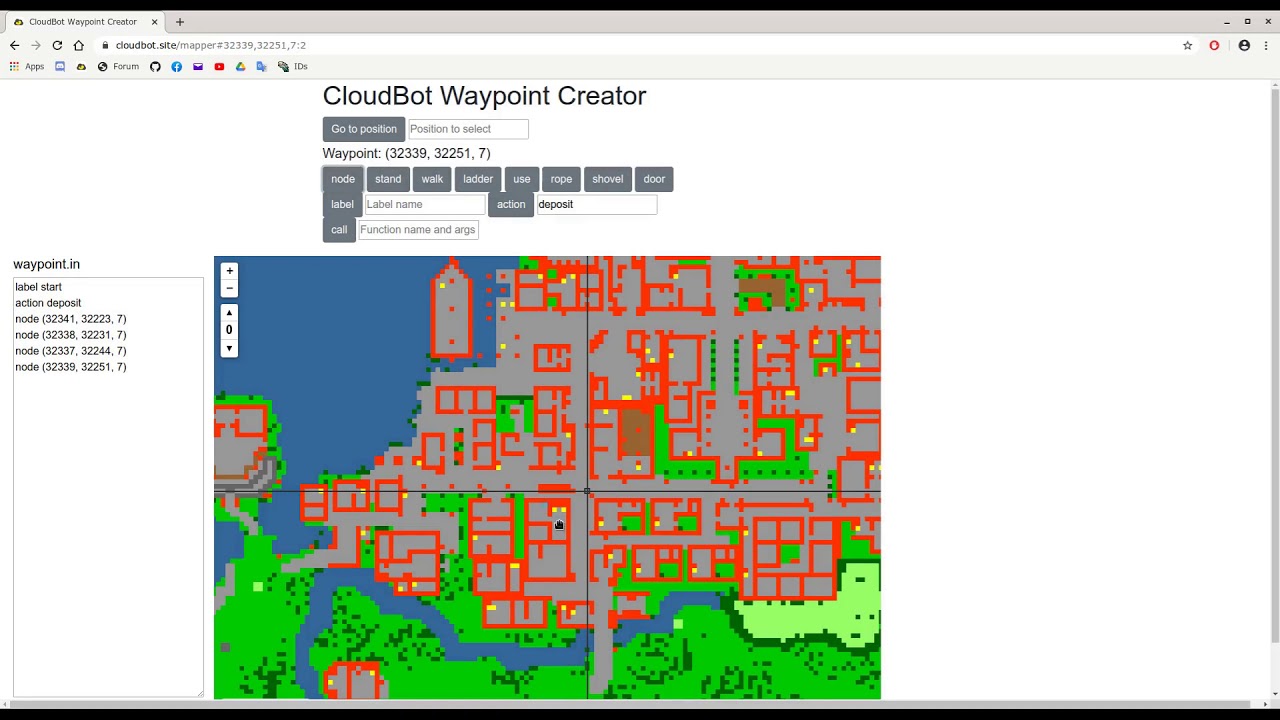Open a new browser tab
The image size is (1280, 720).
click(180, 21)
